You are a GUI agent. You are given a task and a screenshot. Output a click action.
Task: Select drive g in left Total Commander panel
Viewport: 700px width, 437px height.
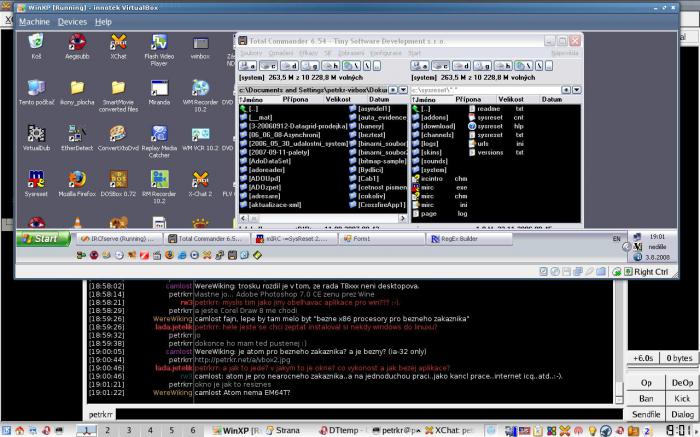pos(309,66)
